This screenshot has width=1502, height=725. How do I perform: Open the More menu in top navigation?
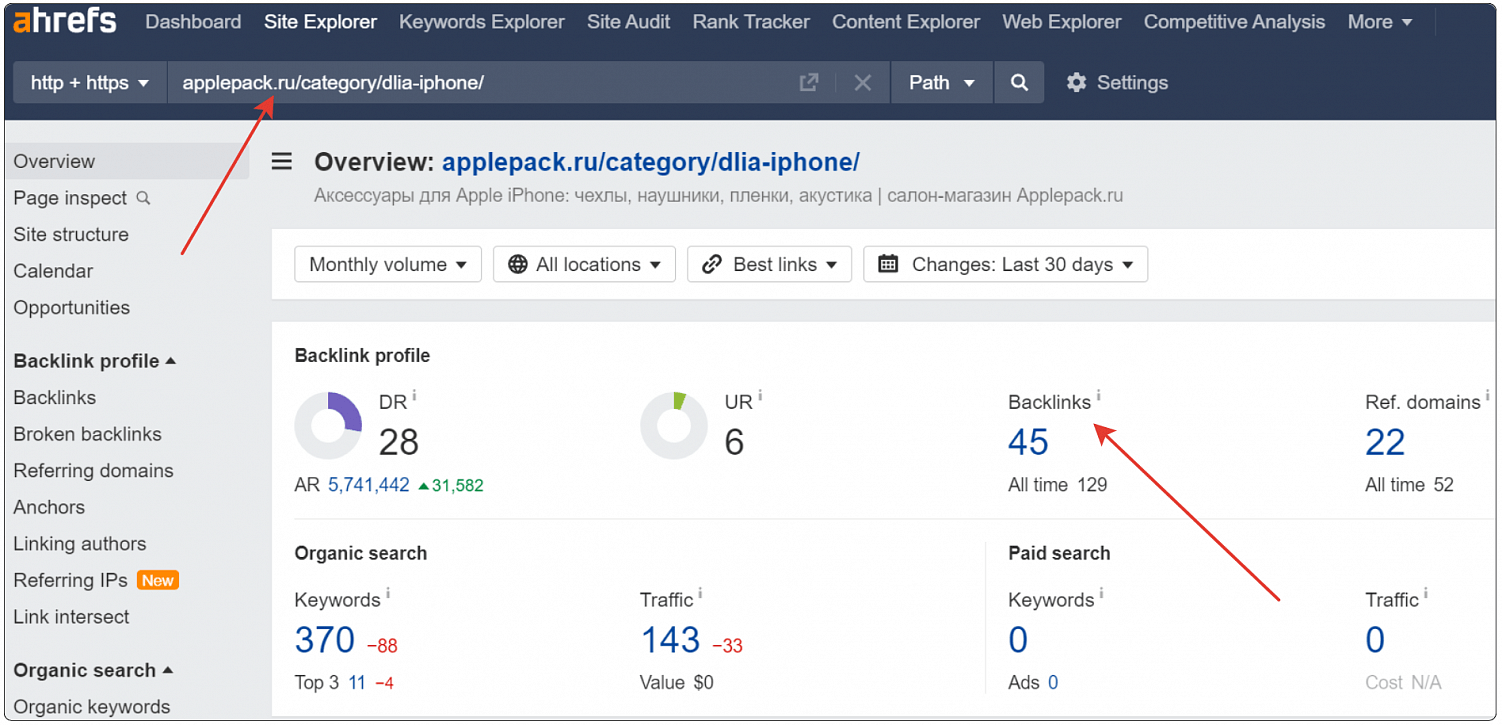tap(1379, 22)
